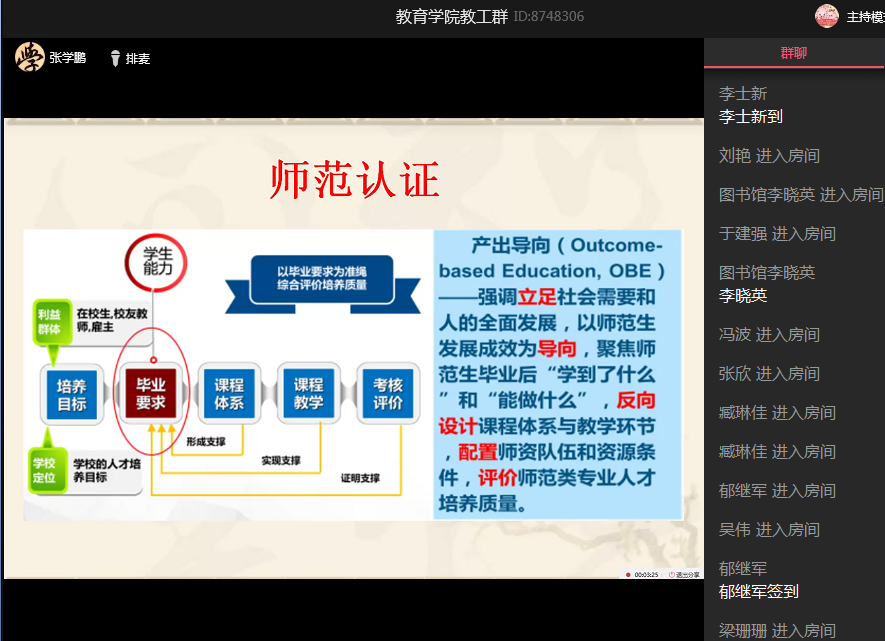885x641 pixels.
Task: Click the chat message 郁继军签到
Action: (x=758, y=592)
